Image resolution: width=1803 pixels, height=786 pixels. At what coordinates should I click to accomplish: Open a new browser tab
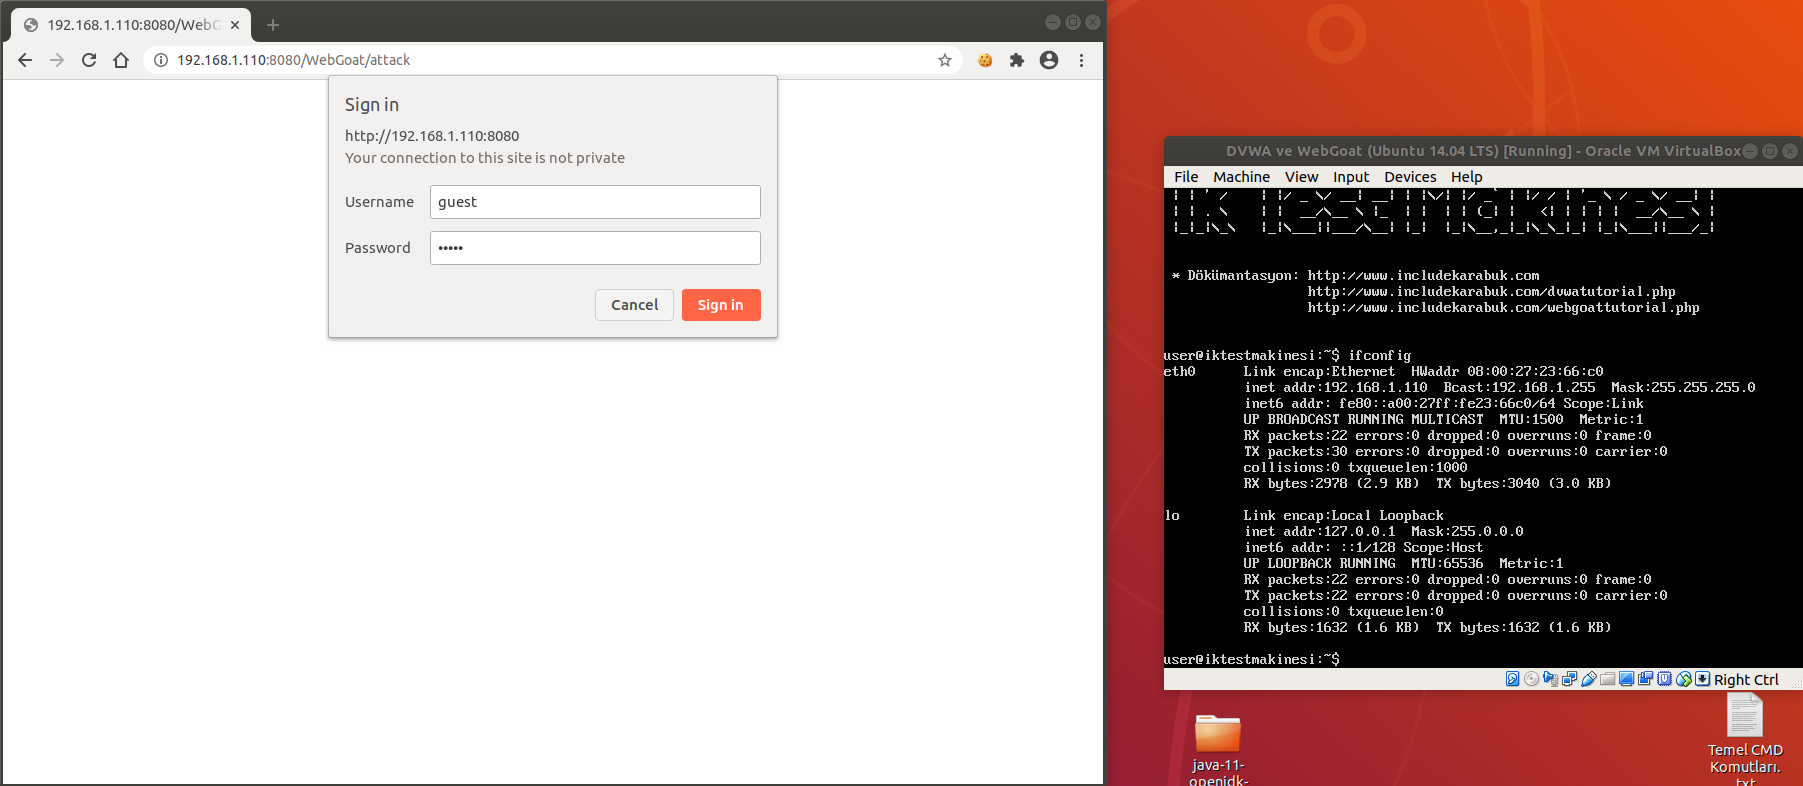coord(273,25)
